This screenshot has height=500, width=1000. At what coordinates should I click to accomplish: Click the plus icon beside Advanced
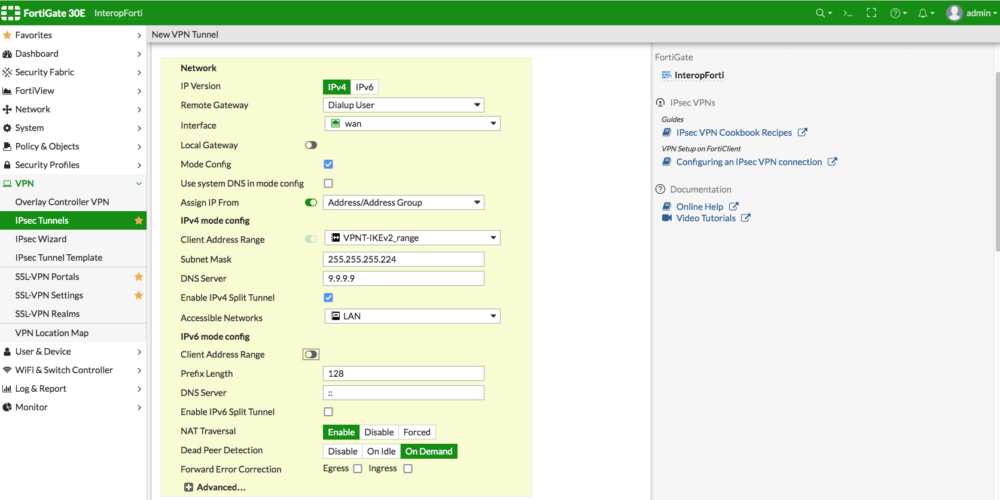pos(188,487)
